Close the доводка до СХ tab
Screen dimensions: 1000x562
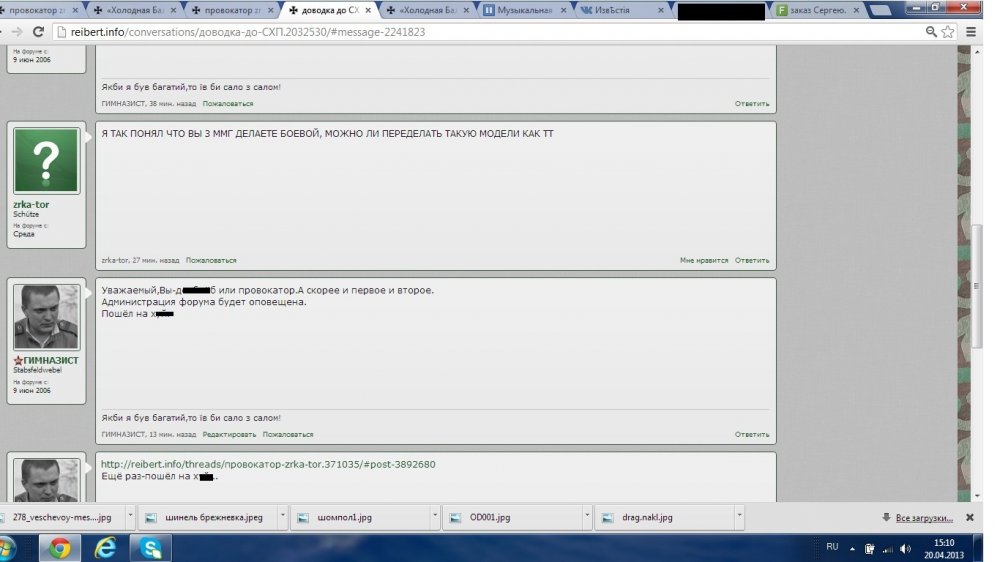(x=368, y=10)
